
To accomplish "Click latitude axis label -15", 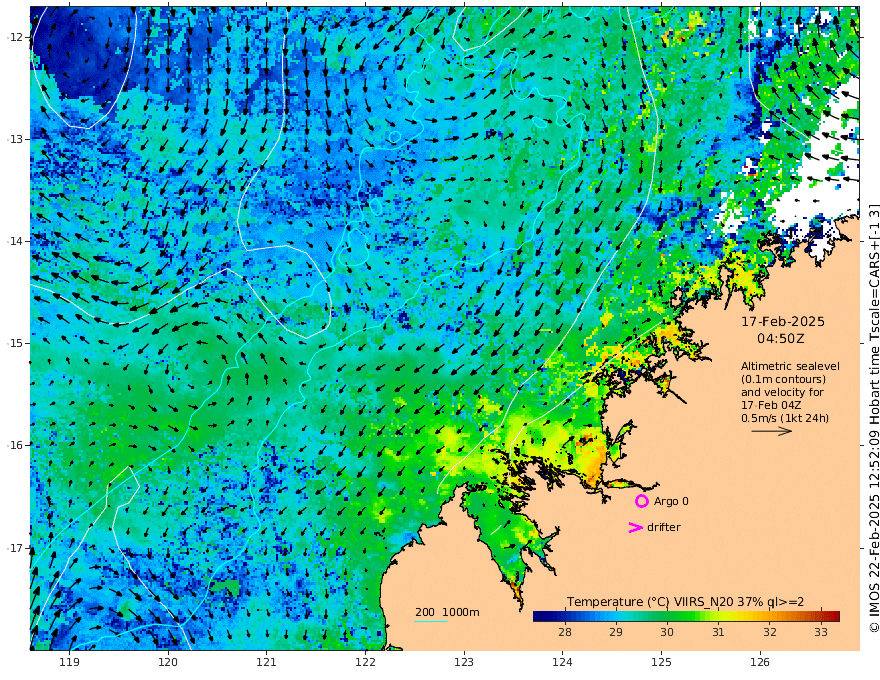I will click(15, 343).
